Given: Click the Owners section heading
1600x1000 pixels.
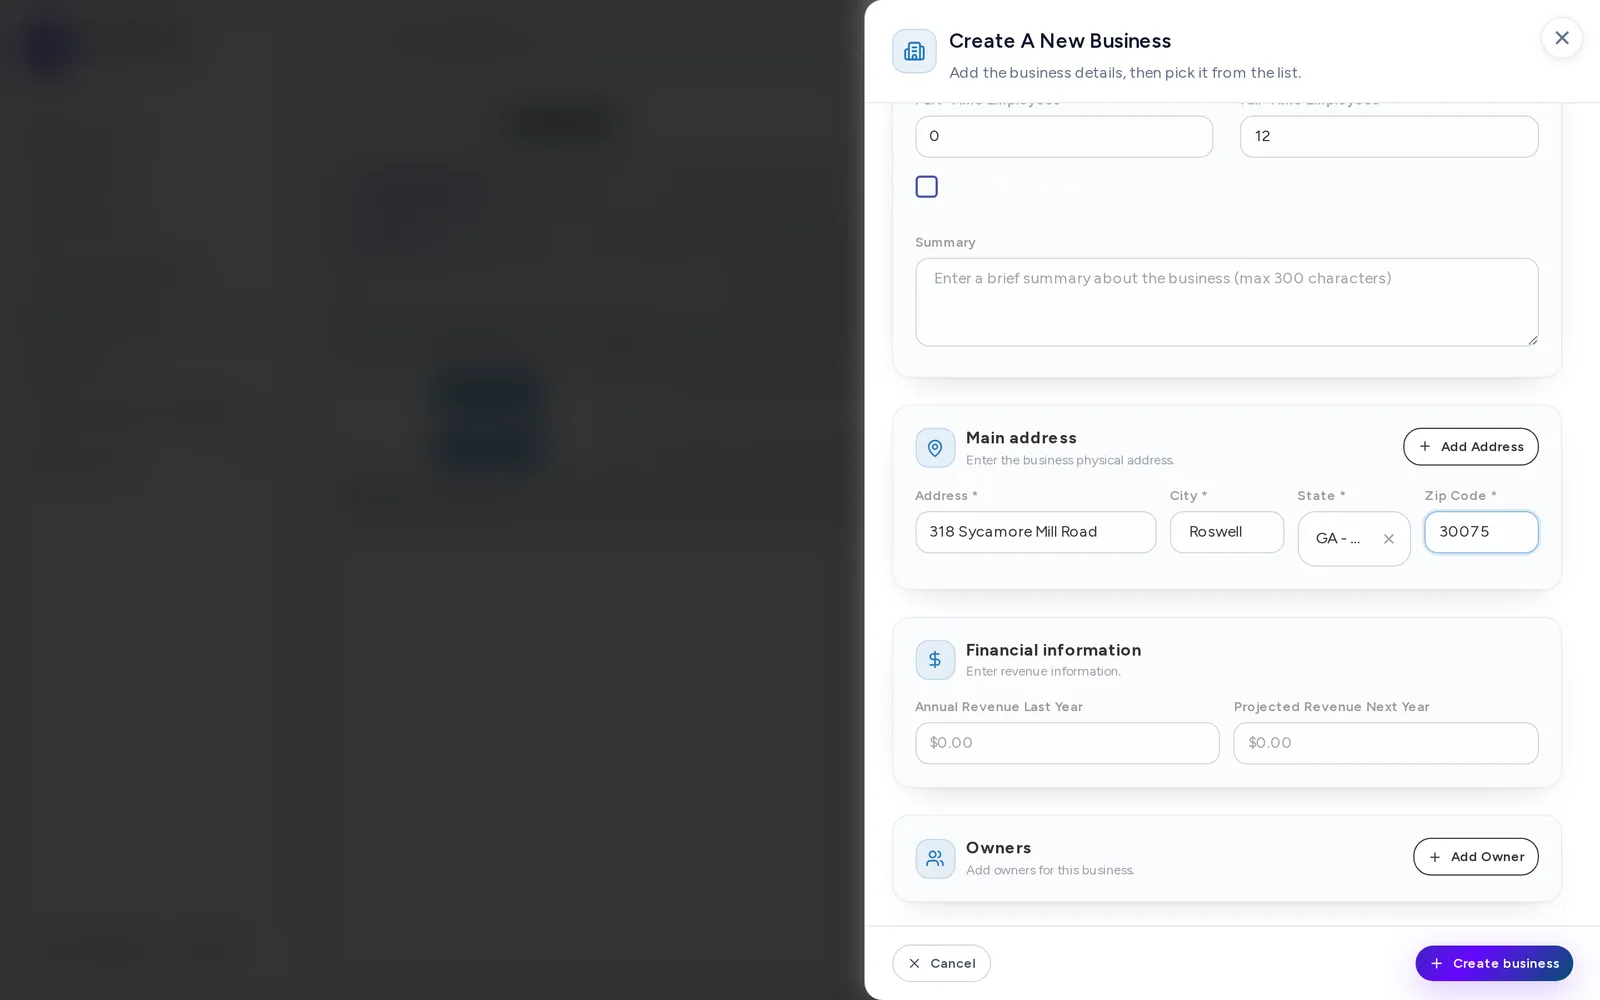Looking at the screenshot, I should click(998, 848).
